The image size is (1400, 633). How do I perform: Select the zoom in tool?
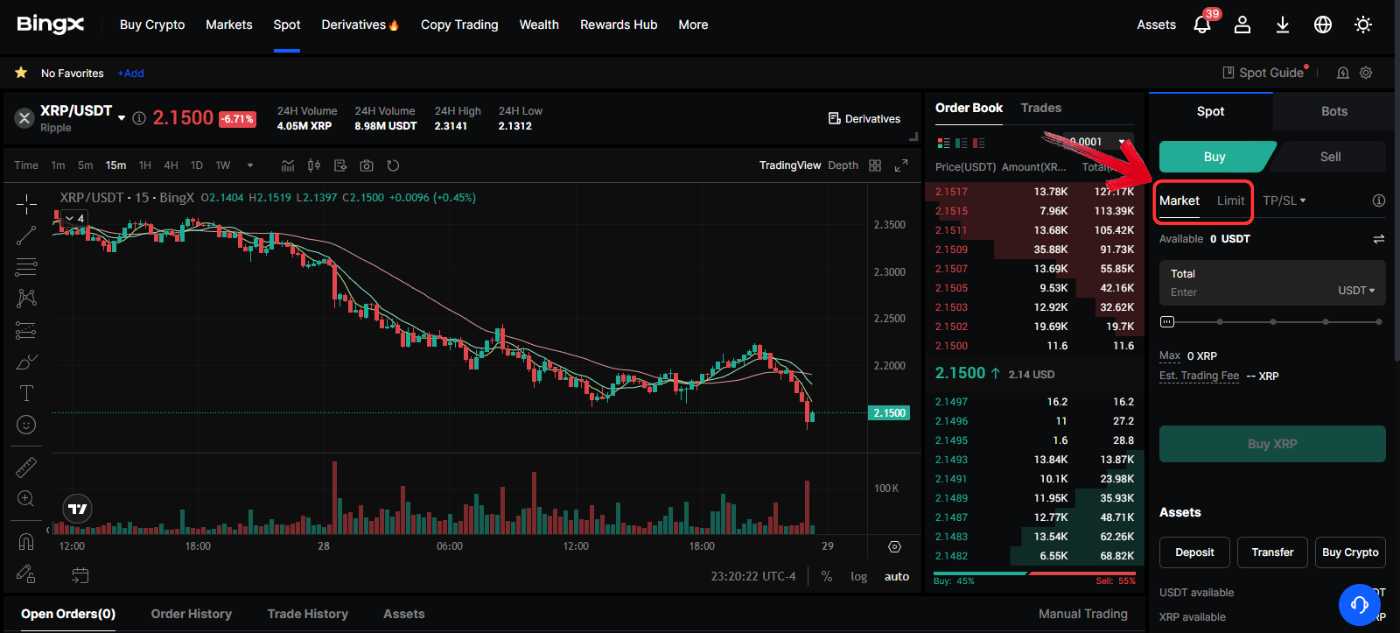[26, 498]
